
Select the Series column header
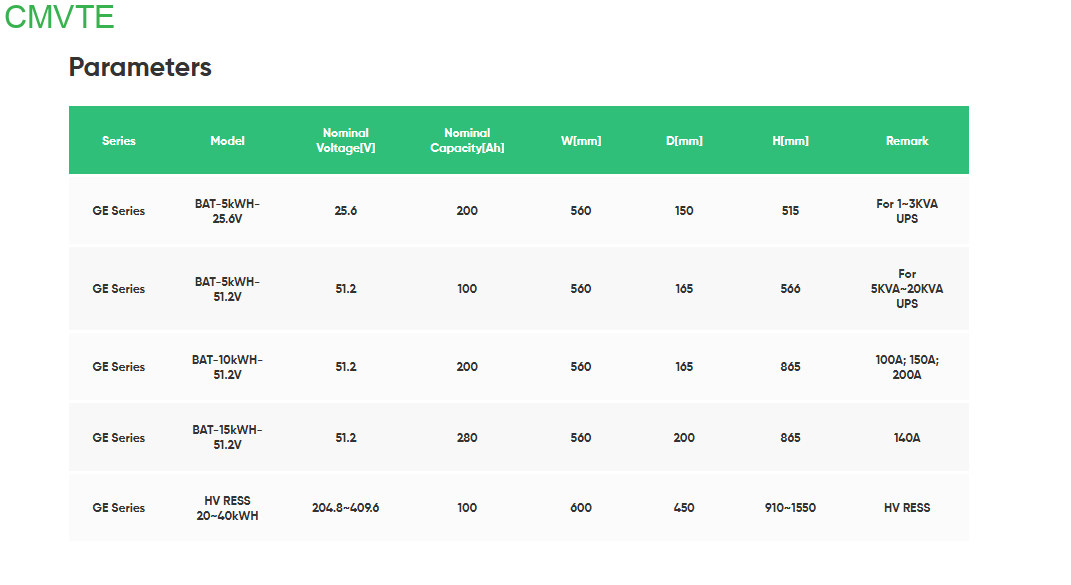[119, 141]
